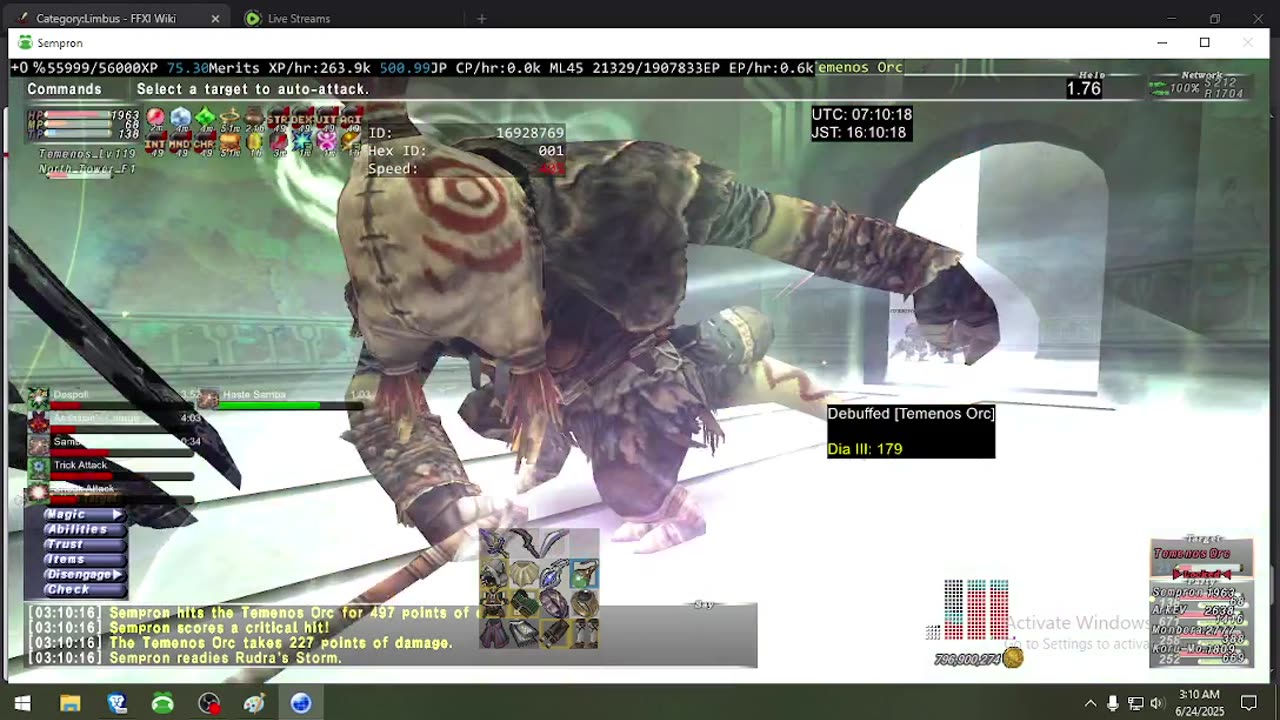The image size is (1280, 720).
Task: Select the CHR boost status icon
Action: (205, 142)
